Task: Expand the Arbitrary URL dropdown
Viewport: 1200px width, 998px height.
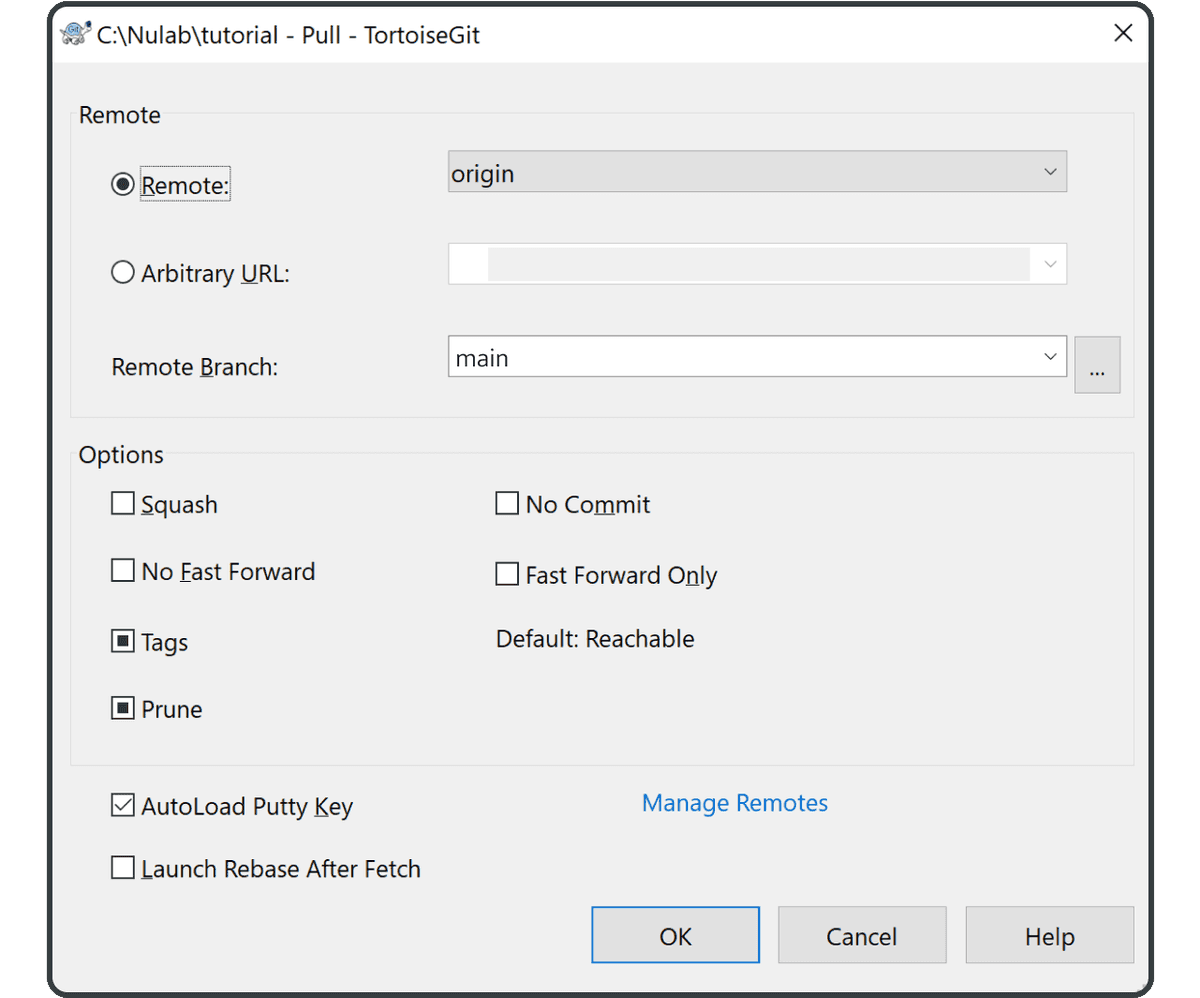Action: coord(1050,263)
